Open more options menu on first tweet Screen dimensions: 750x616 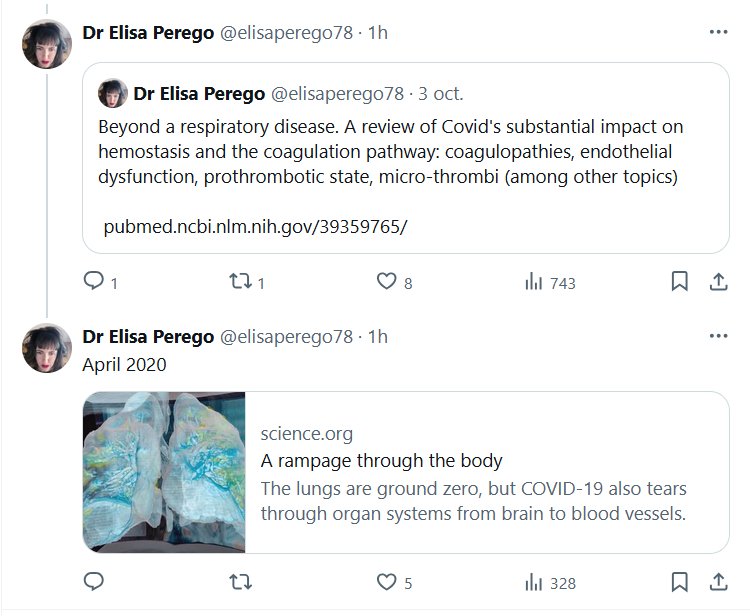click(718, 32)
